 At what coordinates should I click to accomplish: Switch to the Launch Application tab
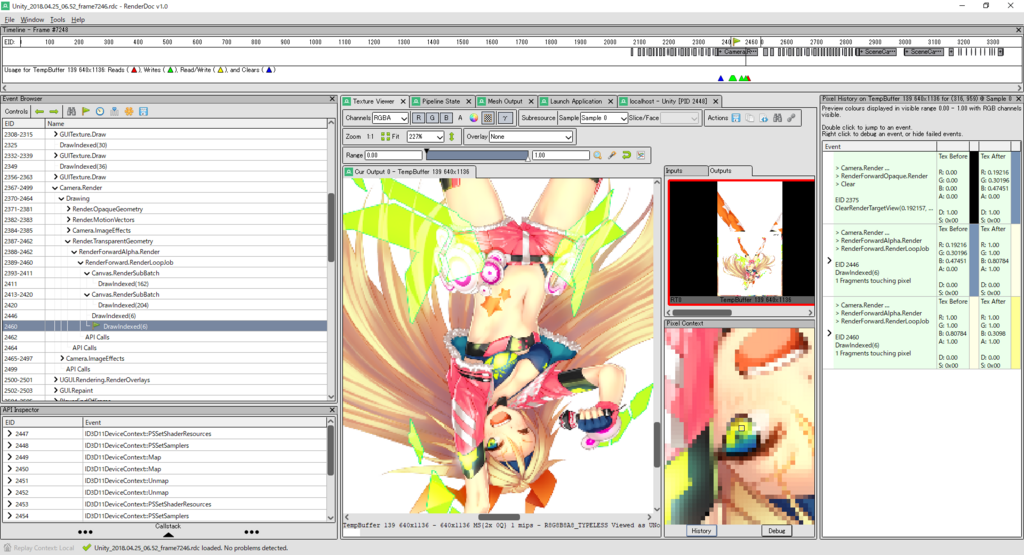(x=575, y=102)
